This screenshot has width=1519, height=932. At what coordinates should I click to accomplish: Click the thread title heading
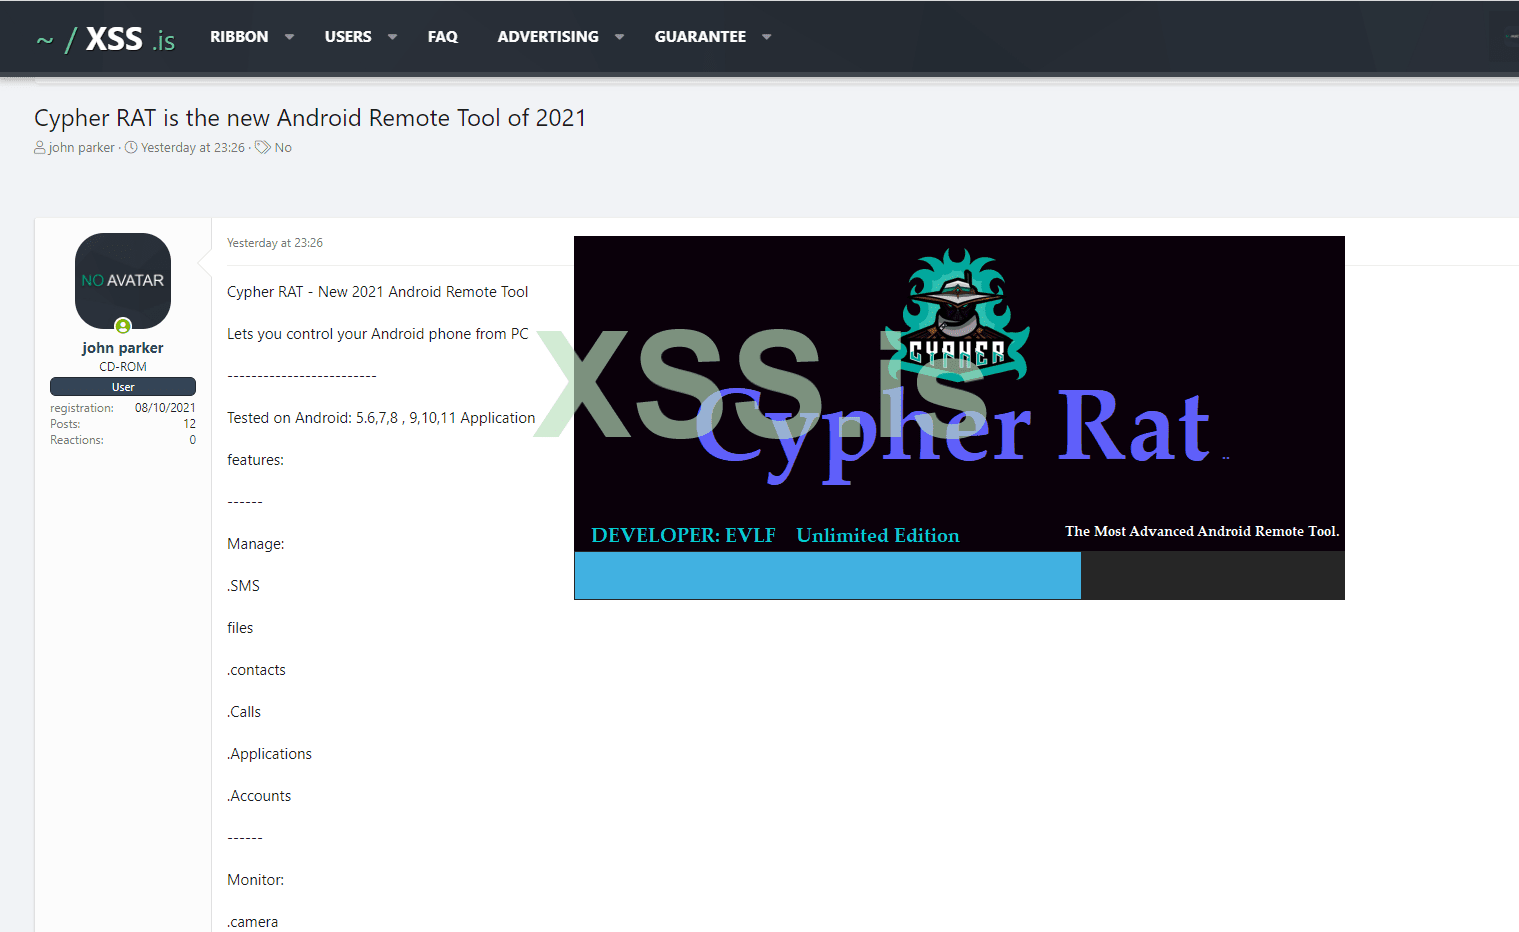point(310,118)
